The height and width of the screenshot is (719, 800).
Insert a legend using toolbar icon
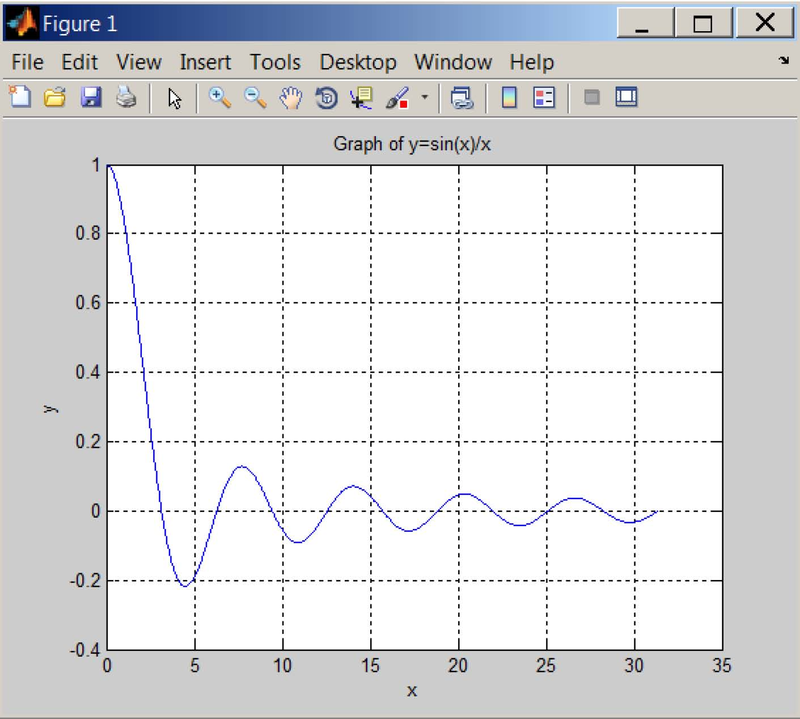(544, 97)
